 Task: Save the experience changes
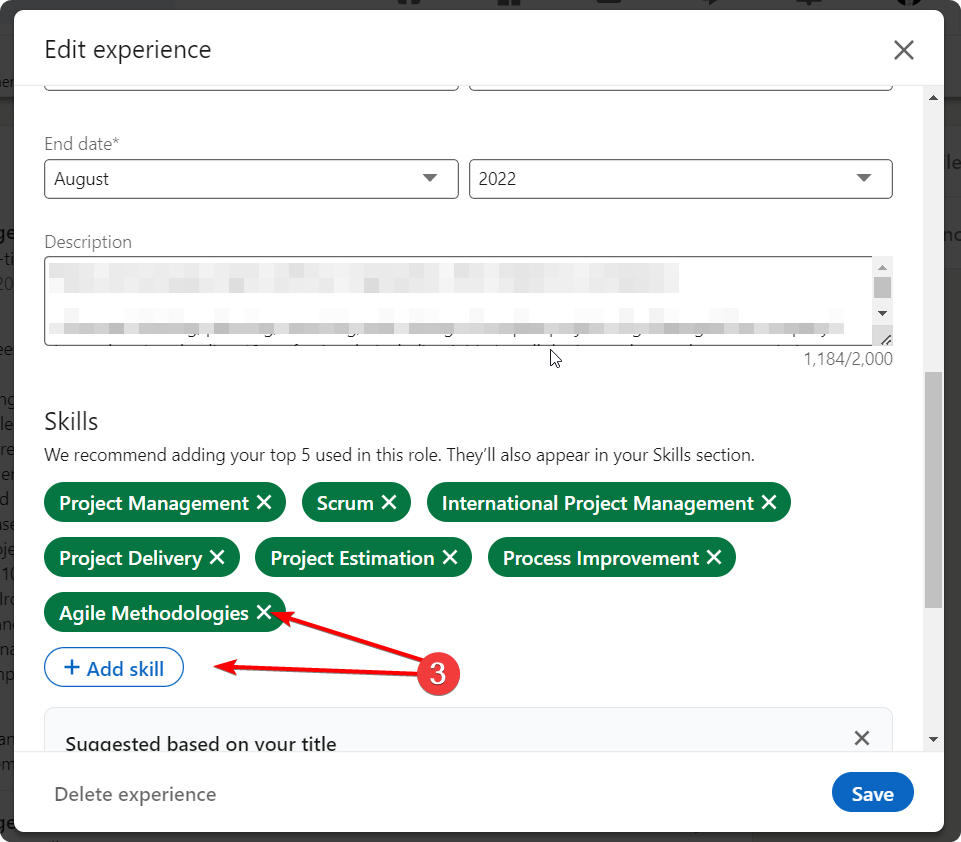click(872, 794)
